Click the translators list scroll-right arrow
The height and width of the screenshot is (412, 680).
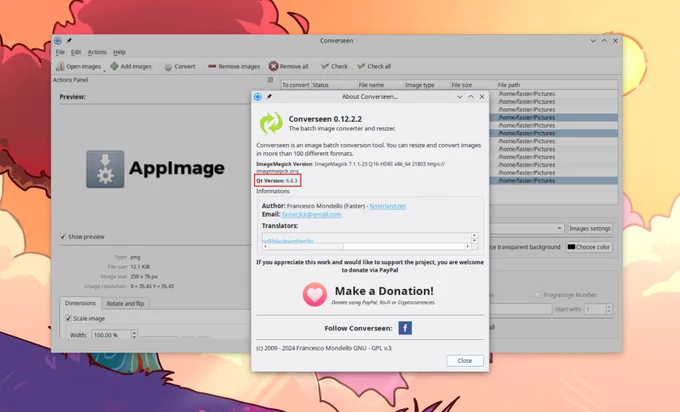(468, 246)
